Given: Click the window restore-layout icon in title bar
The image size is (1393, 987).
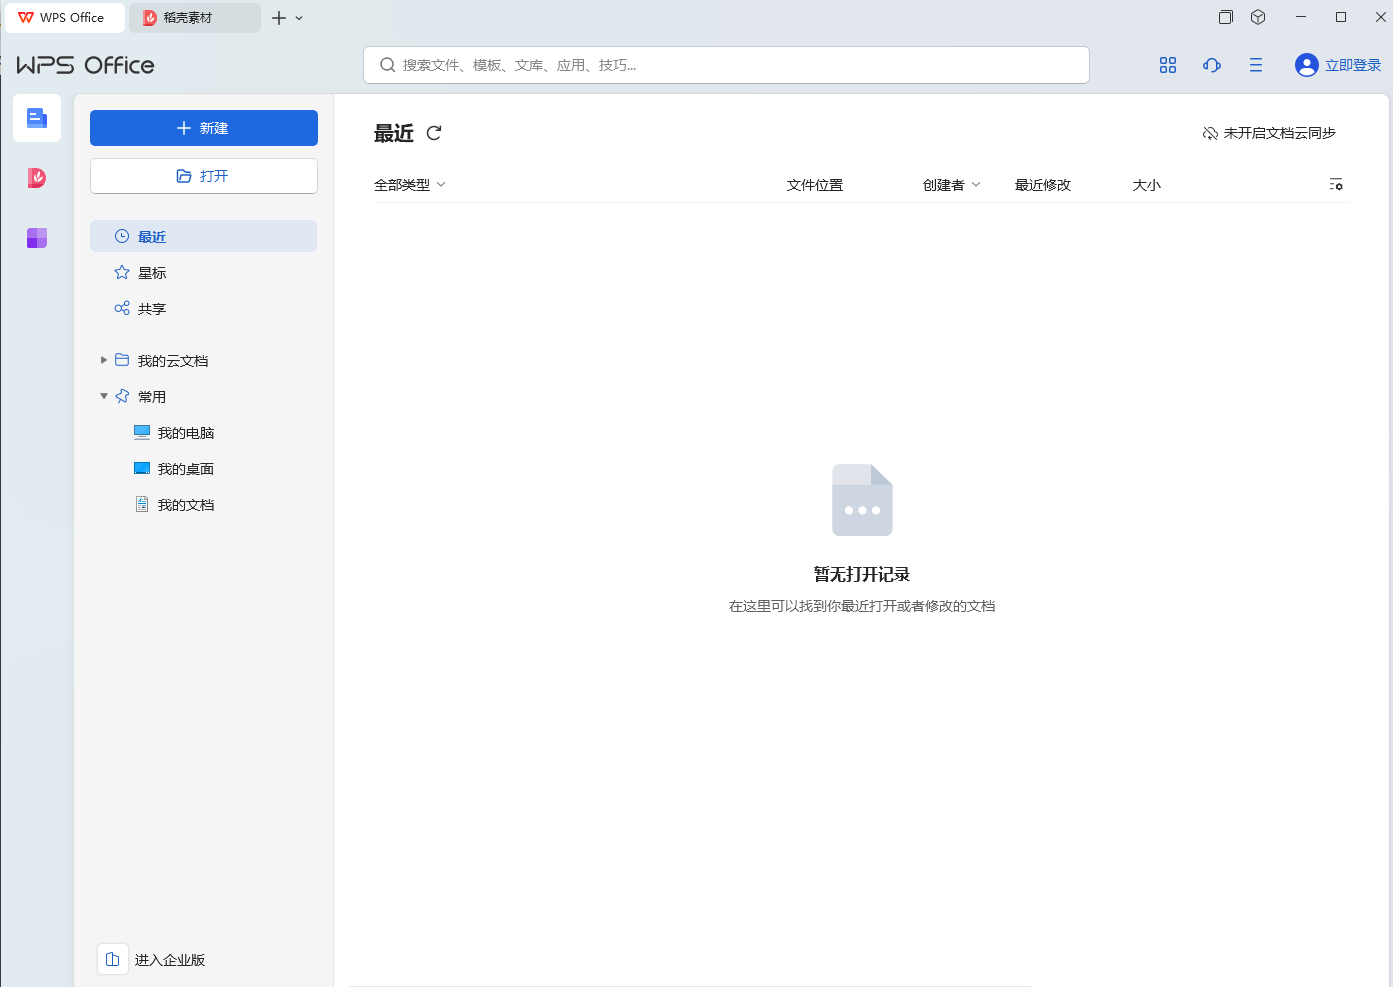Looking at the screenshot, I should 1225,17.
